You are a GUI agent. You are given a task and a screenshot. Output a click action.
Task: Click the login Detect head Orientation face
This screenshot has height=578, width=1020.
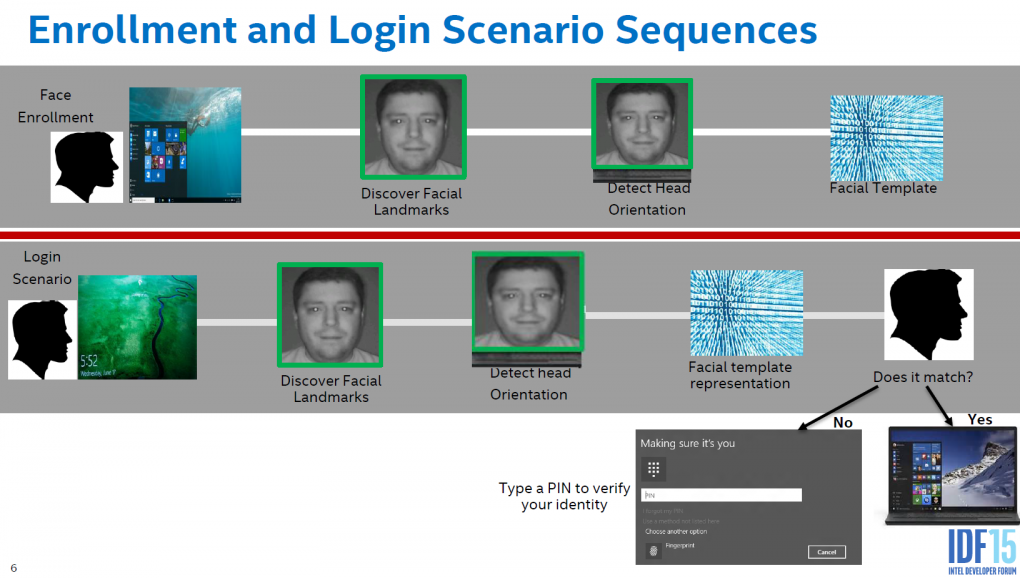(528, 302)
